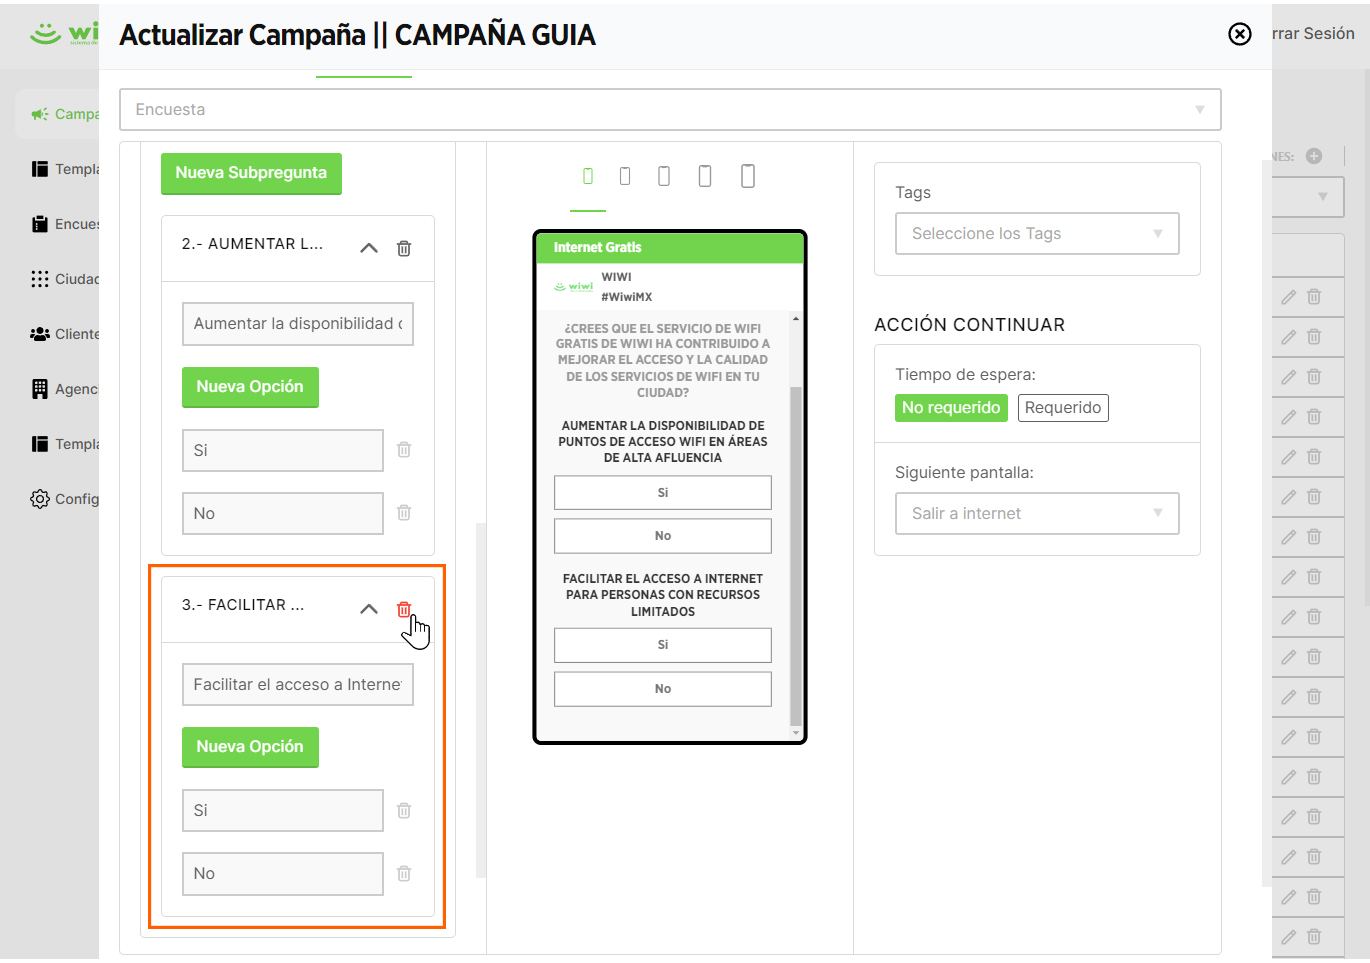Click the Nueva Subpregunta button

click(251, 173)
